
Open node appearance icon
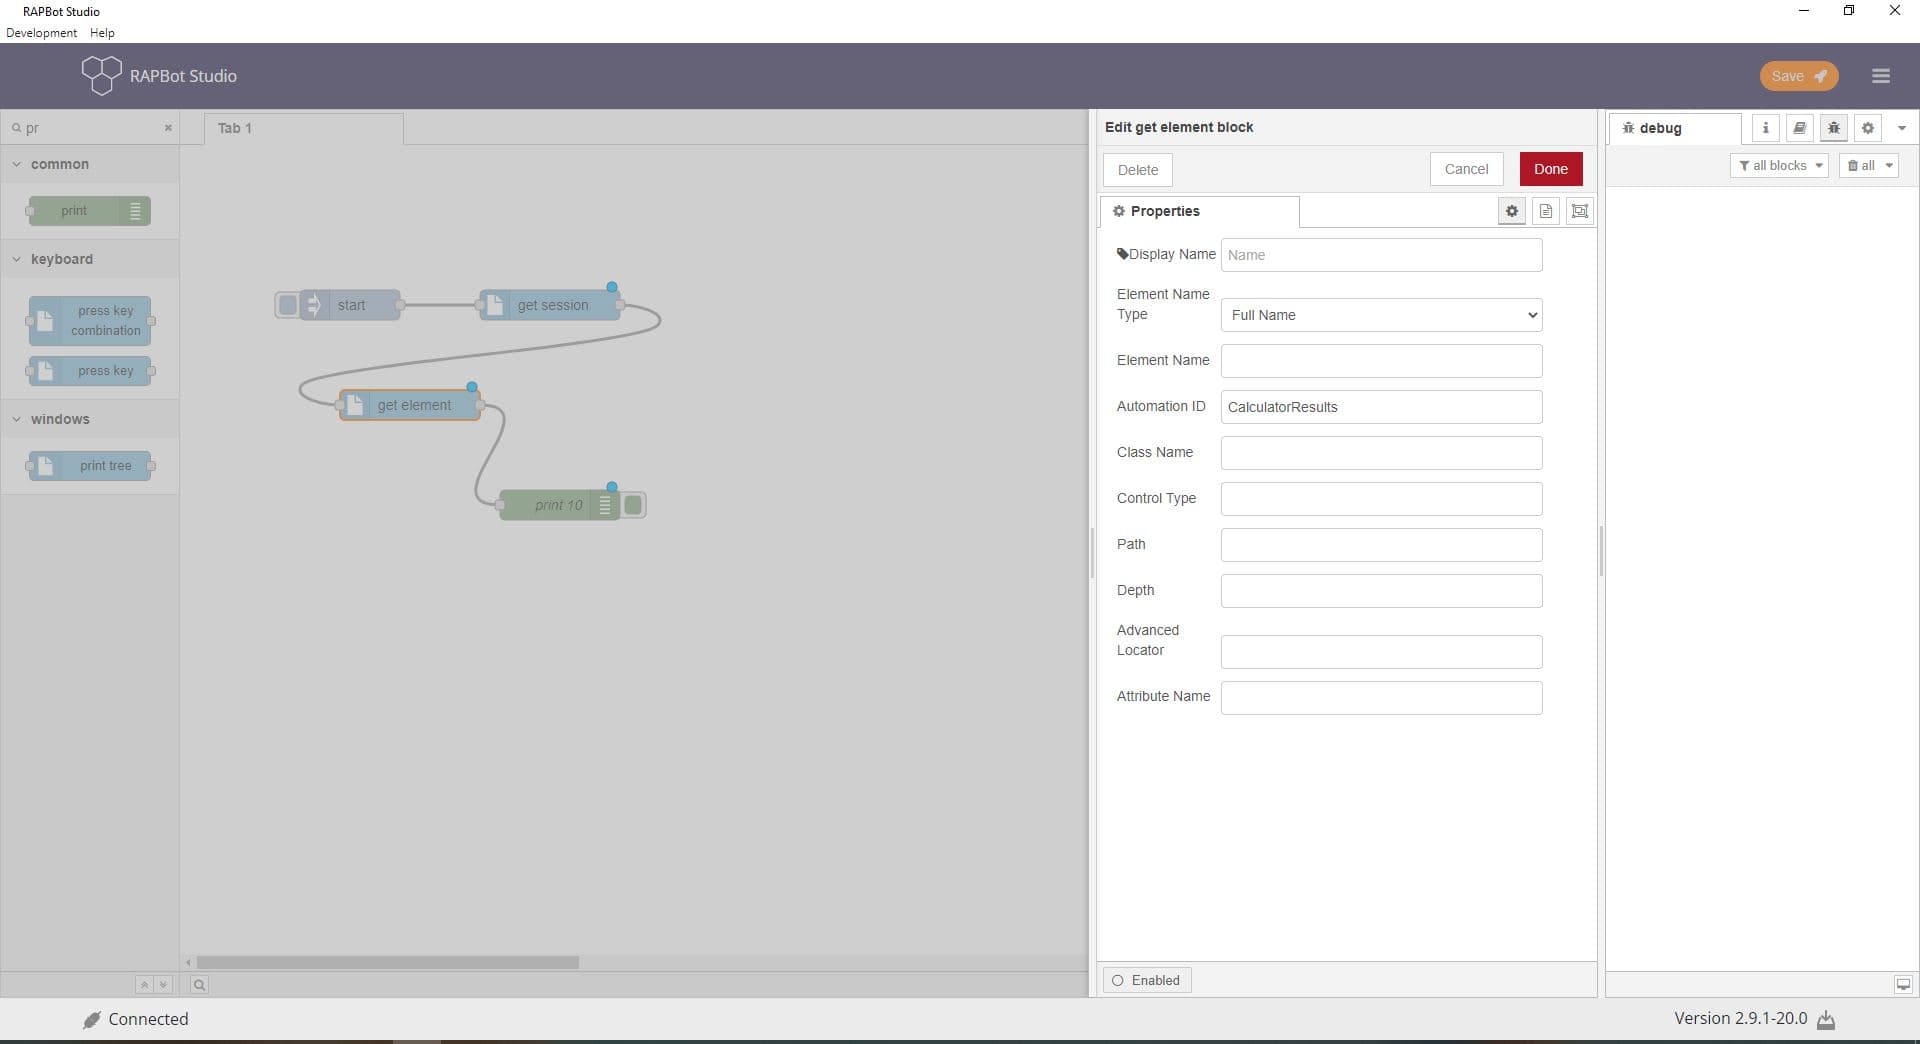coord(1580,211)
